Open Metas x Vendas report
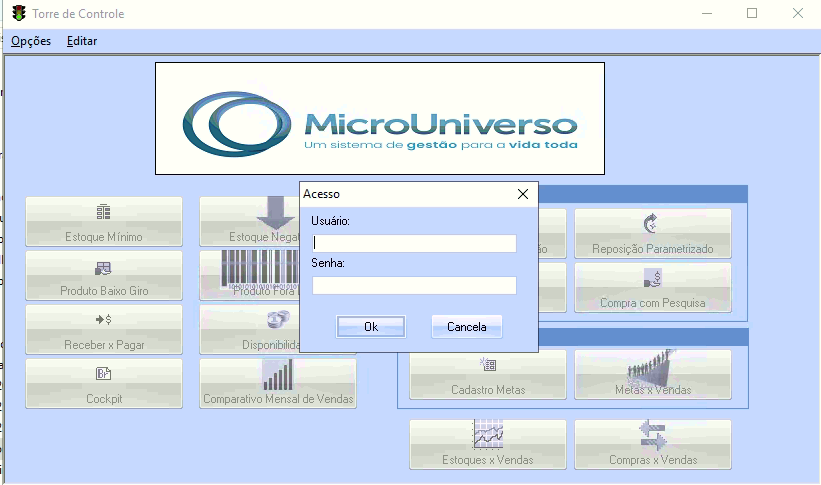 652,374
